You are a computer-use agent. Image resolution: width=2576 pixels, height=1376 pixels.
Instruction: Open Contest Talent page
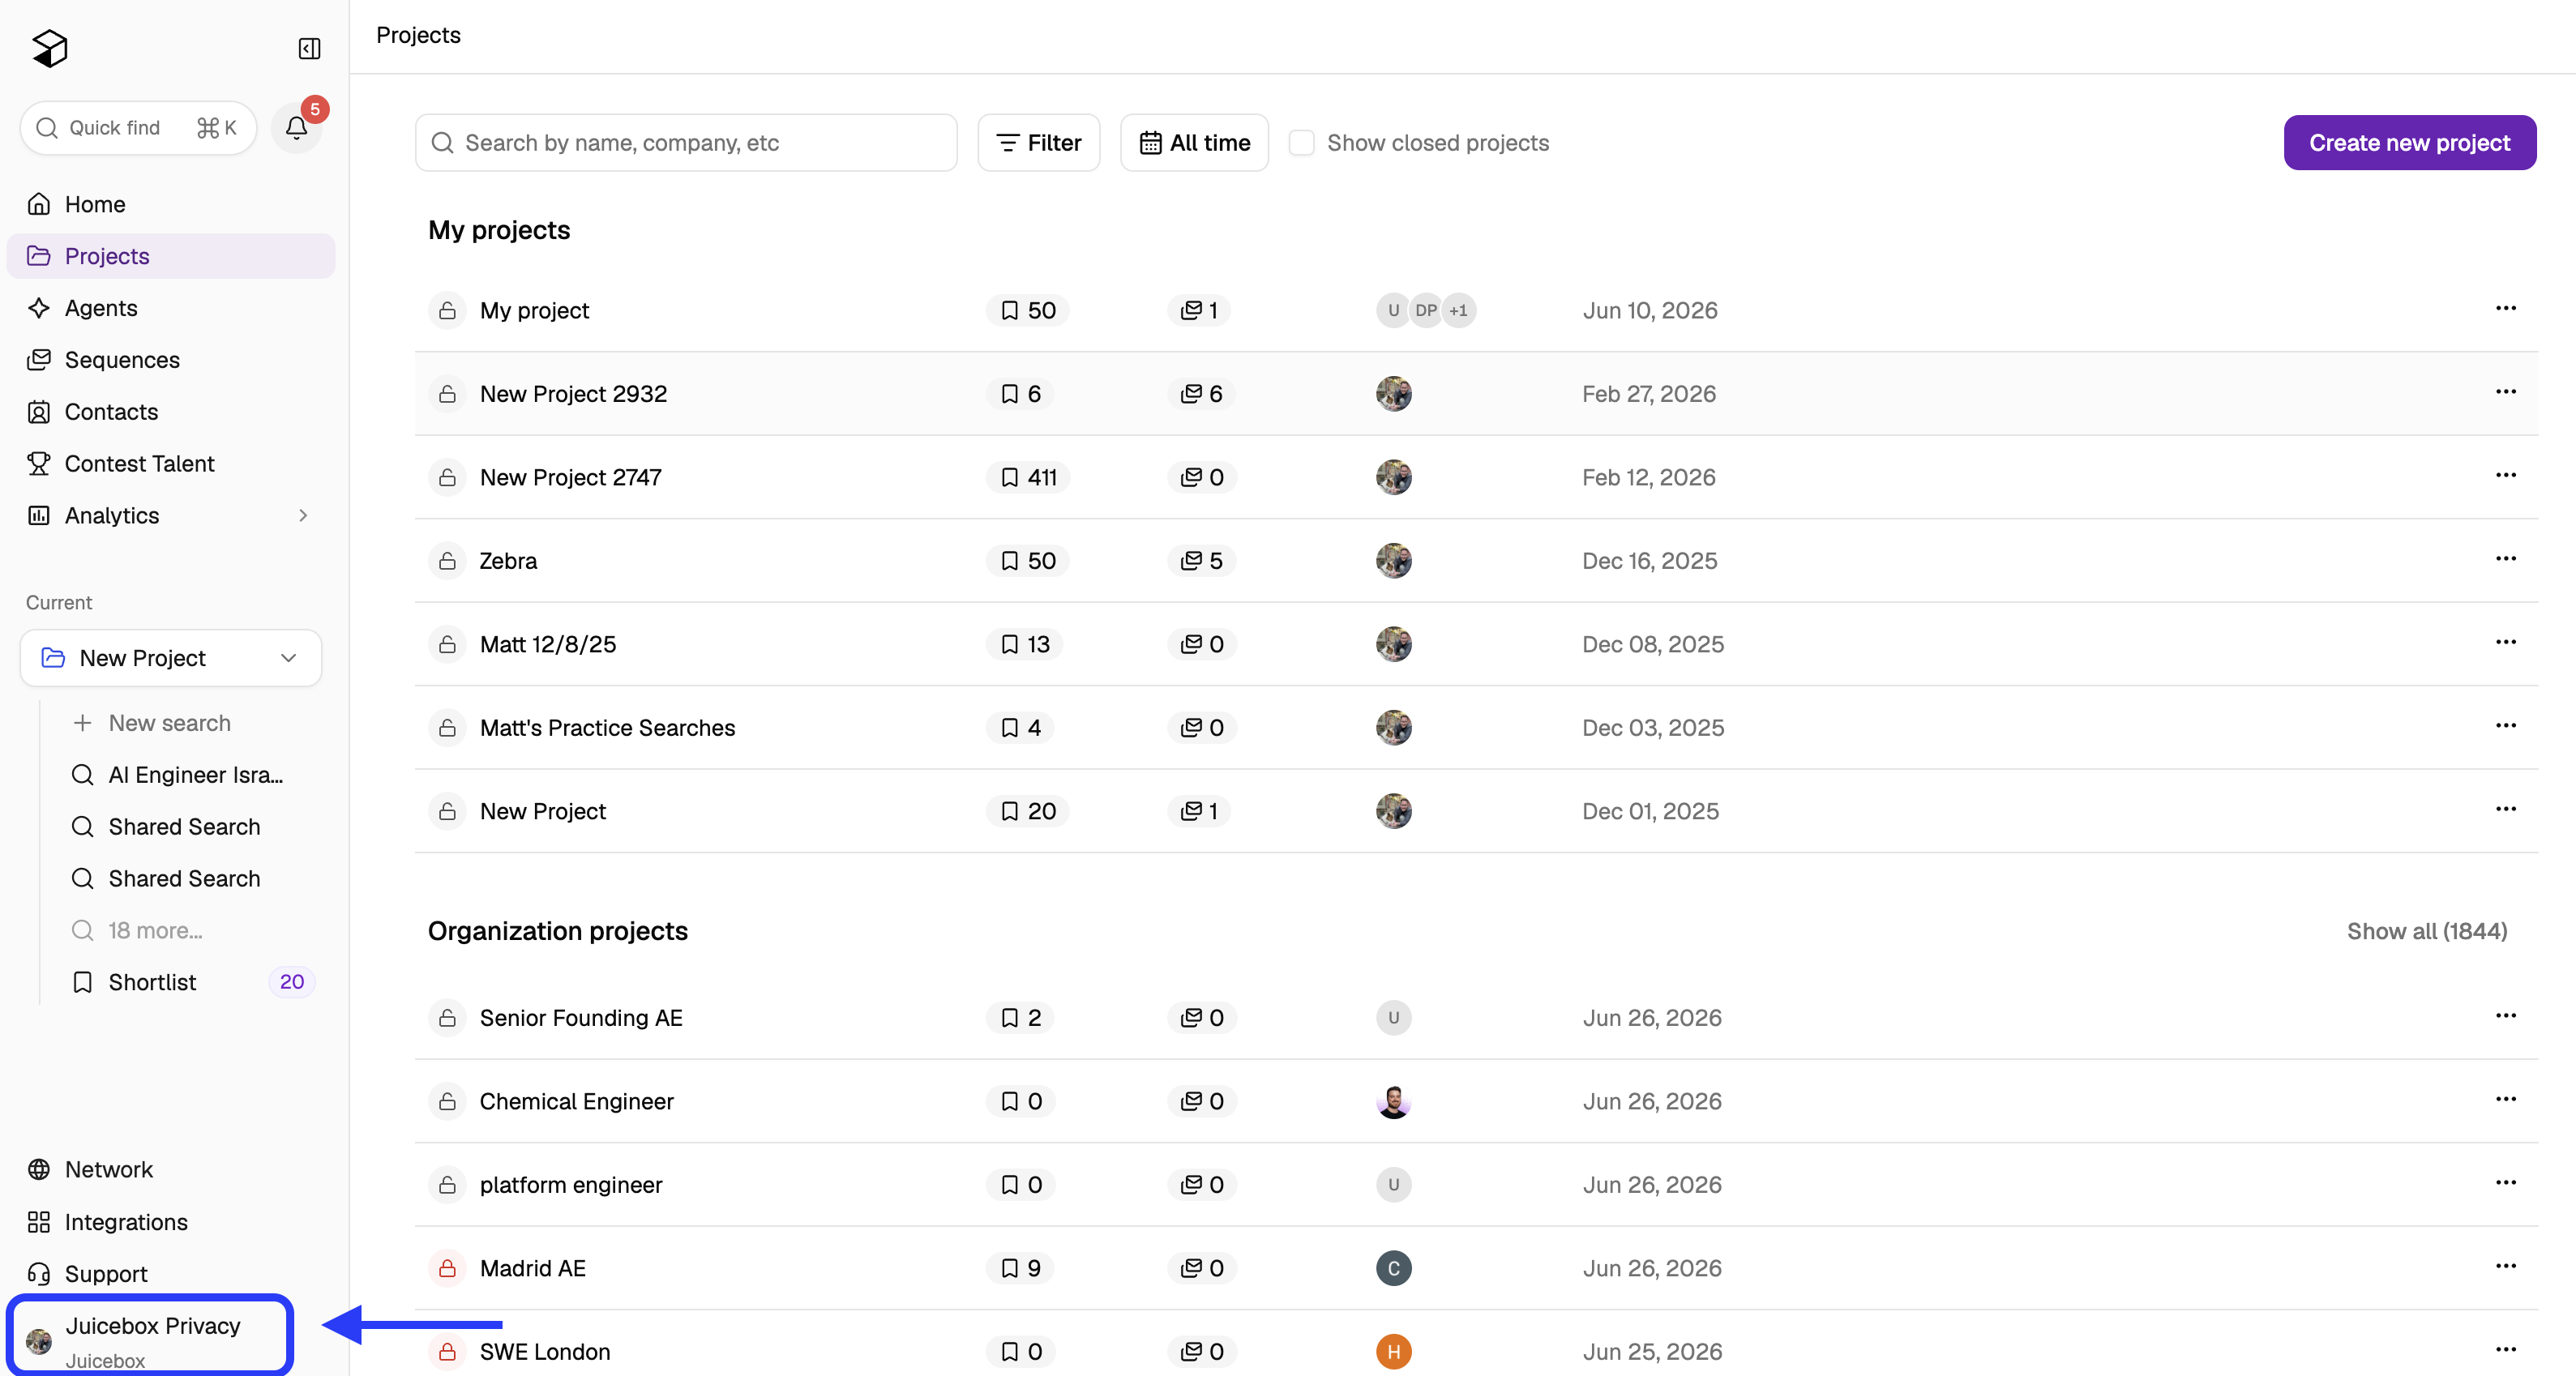coord(171,464)
